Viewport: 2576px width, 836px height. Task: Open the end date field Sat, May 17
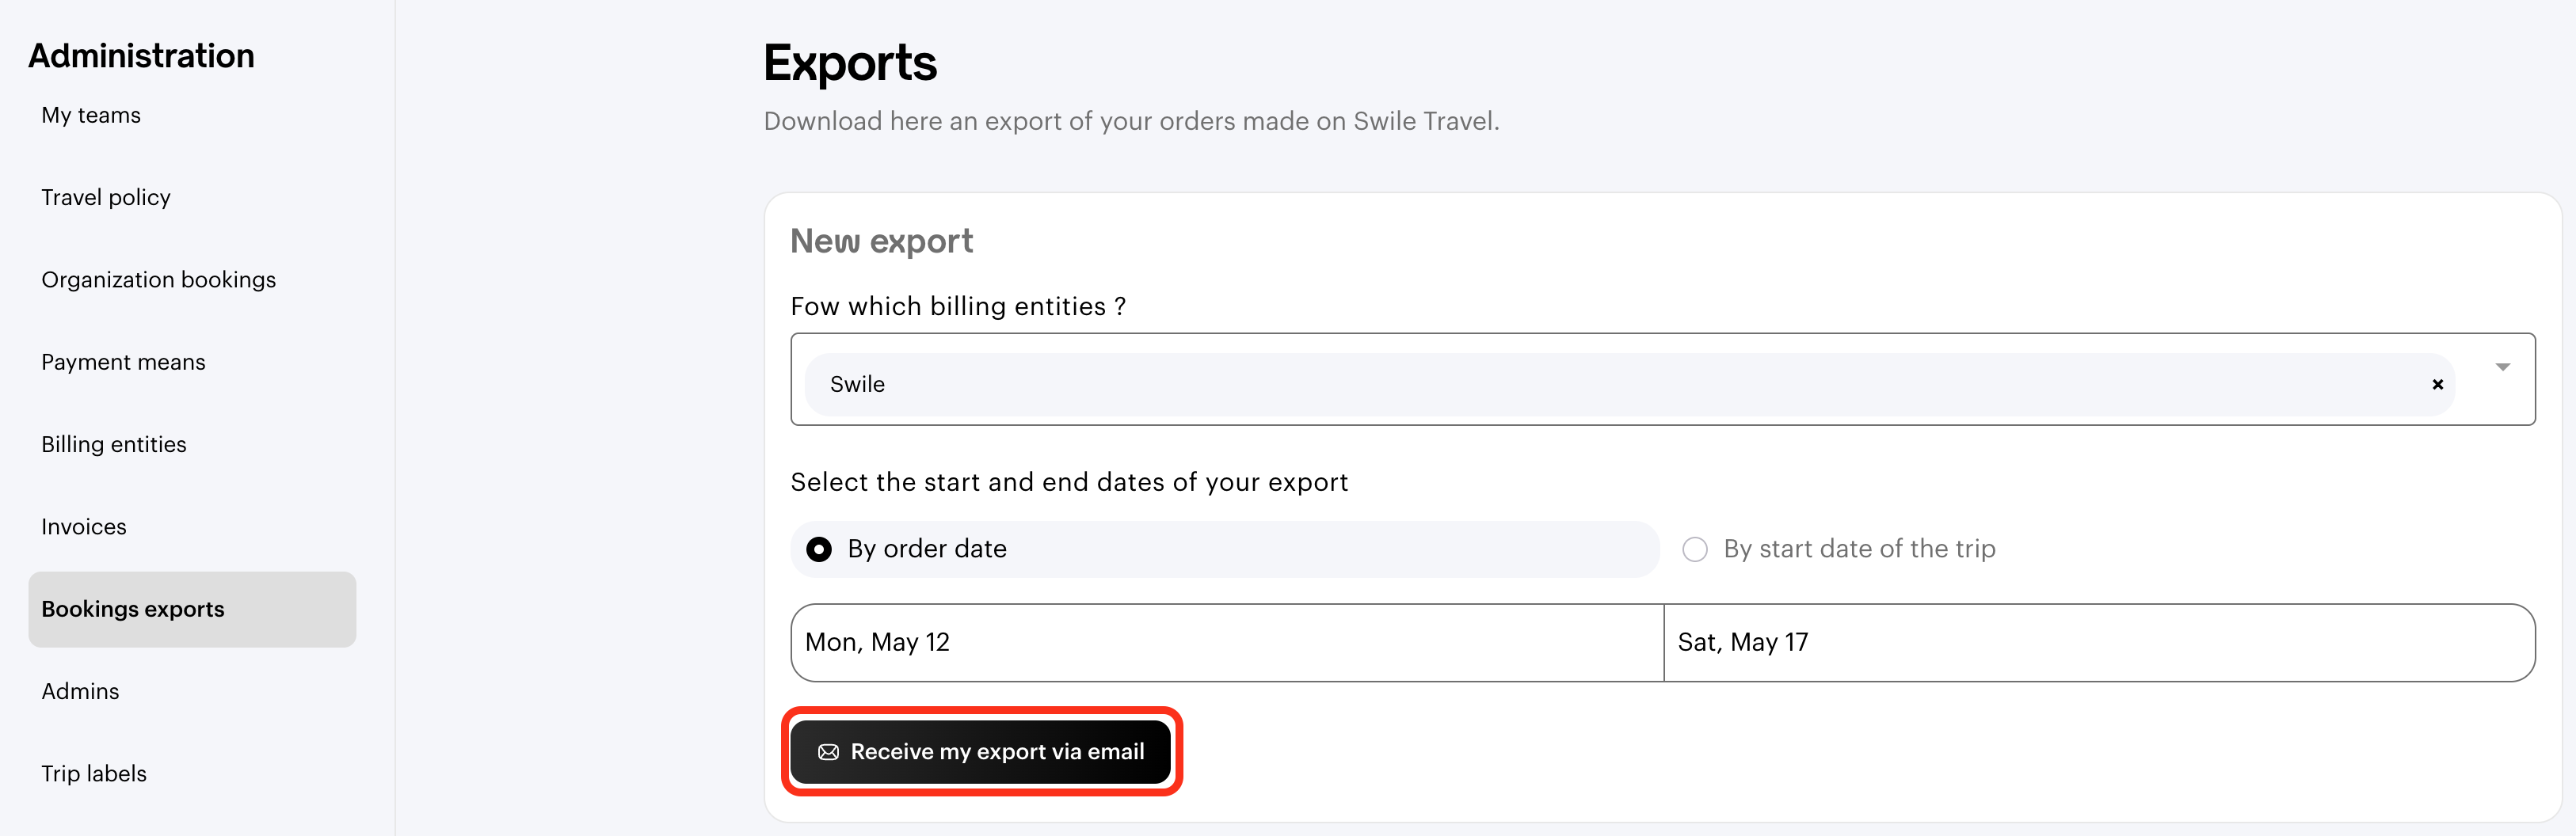tap(2099, 643)
